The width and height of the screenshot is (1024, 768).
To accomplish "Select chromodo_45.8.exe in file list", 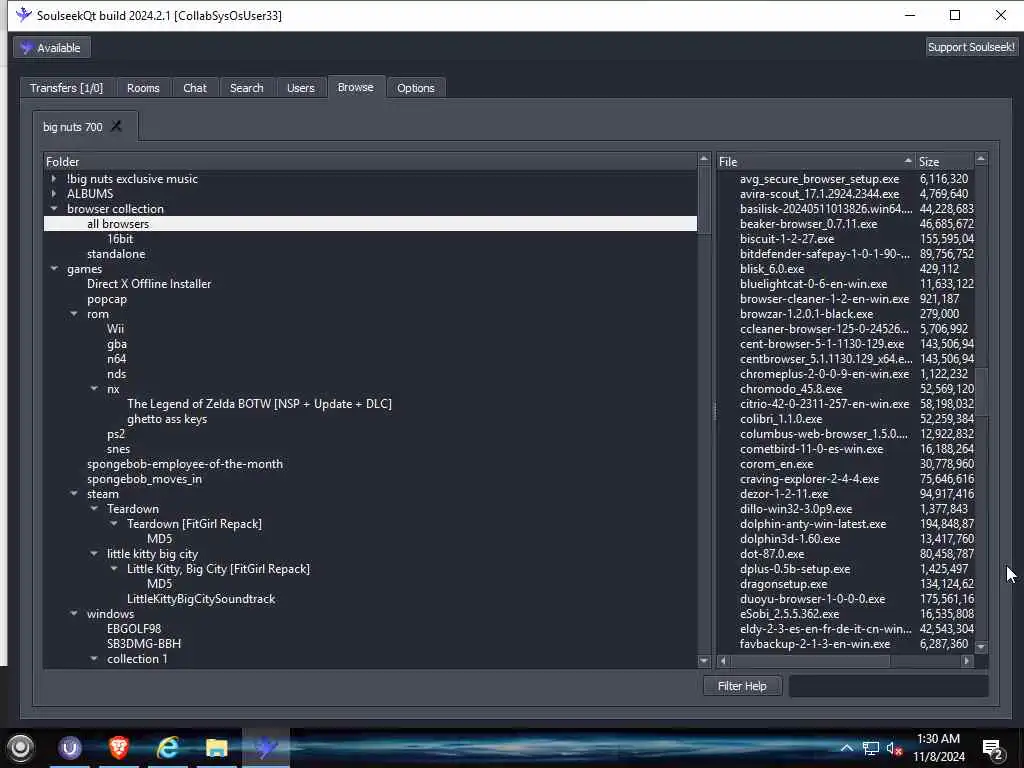I will click(x=790, y=389).
